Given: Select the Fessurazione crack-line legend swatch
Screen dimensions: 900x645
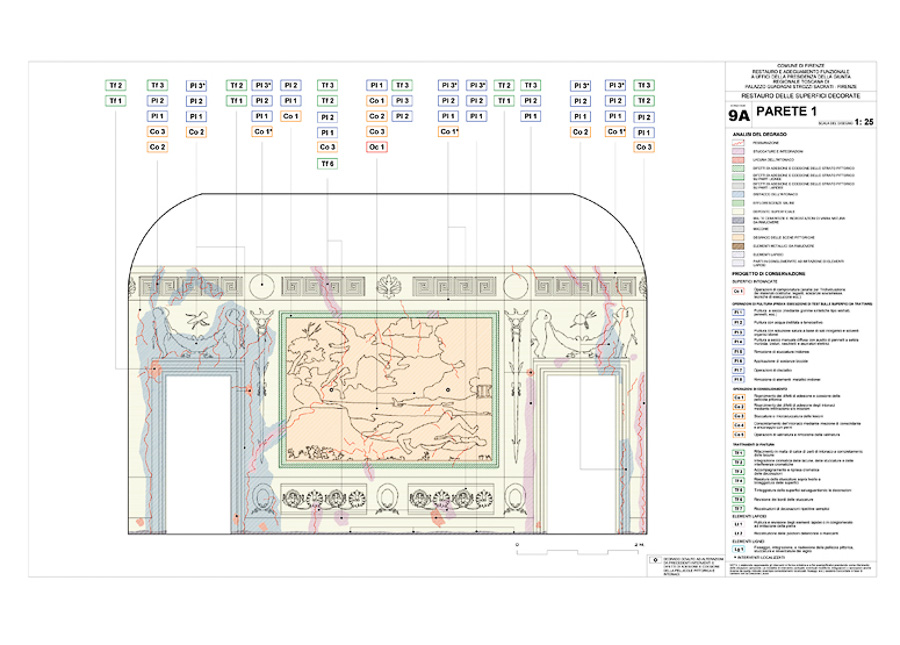Looking at the screenshot, I should coord(738,142).
